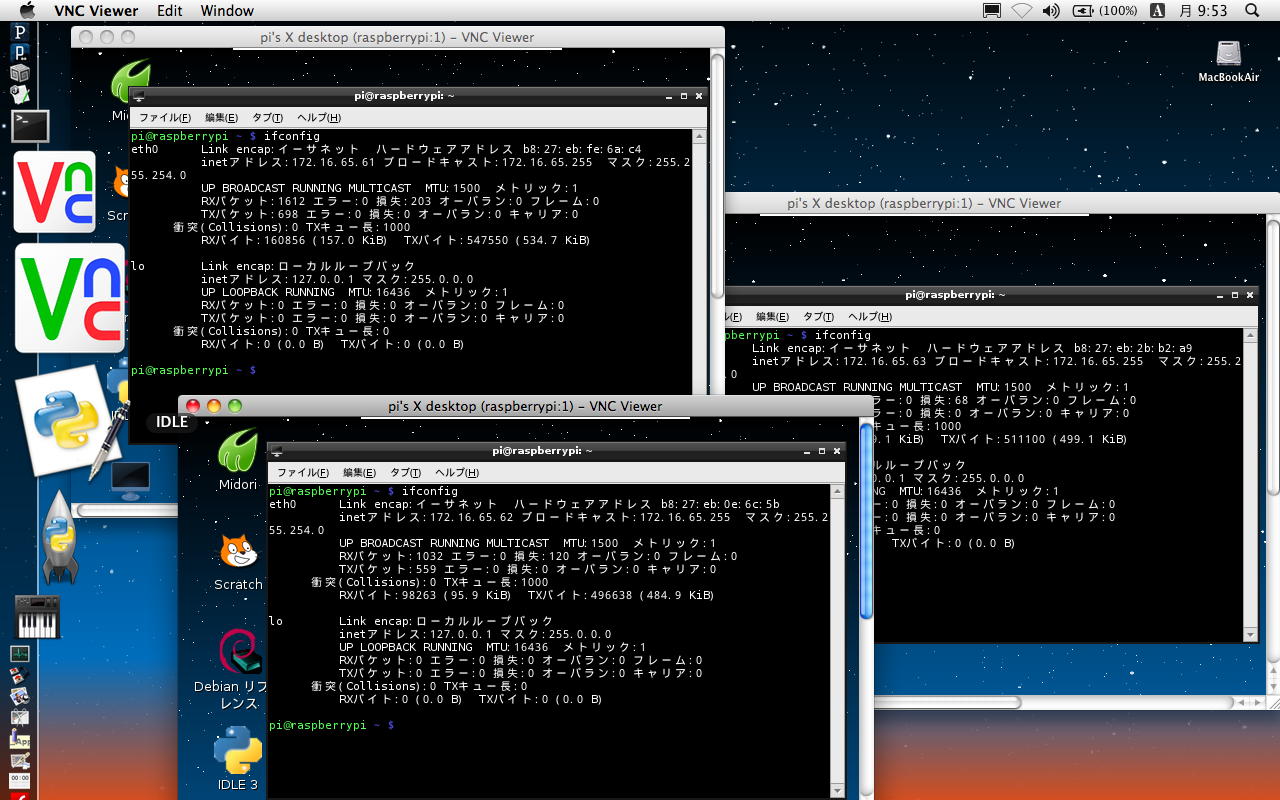Viewport: 1280px width, 800px height.
Task: Click the window menu icon of the 172.16.65.61 terminal
Action: click(139, 96)
